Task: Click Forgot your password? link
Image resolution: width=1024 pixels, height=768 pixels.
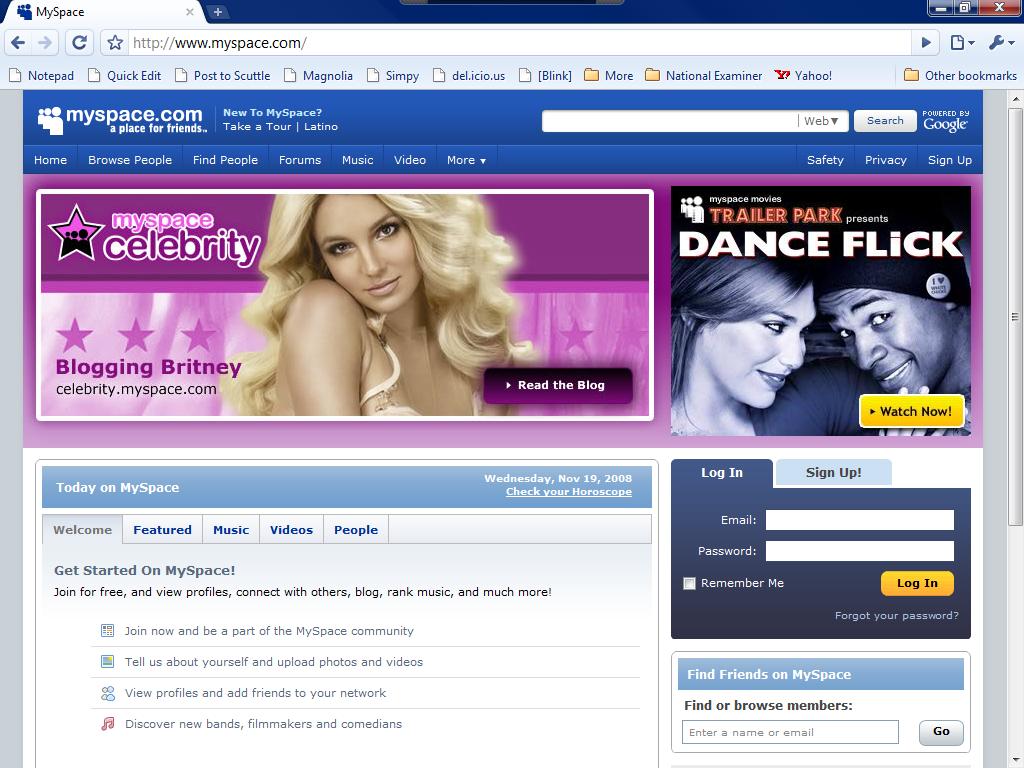Action: pos(897,616)
